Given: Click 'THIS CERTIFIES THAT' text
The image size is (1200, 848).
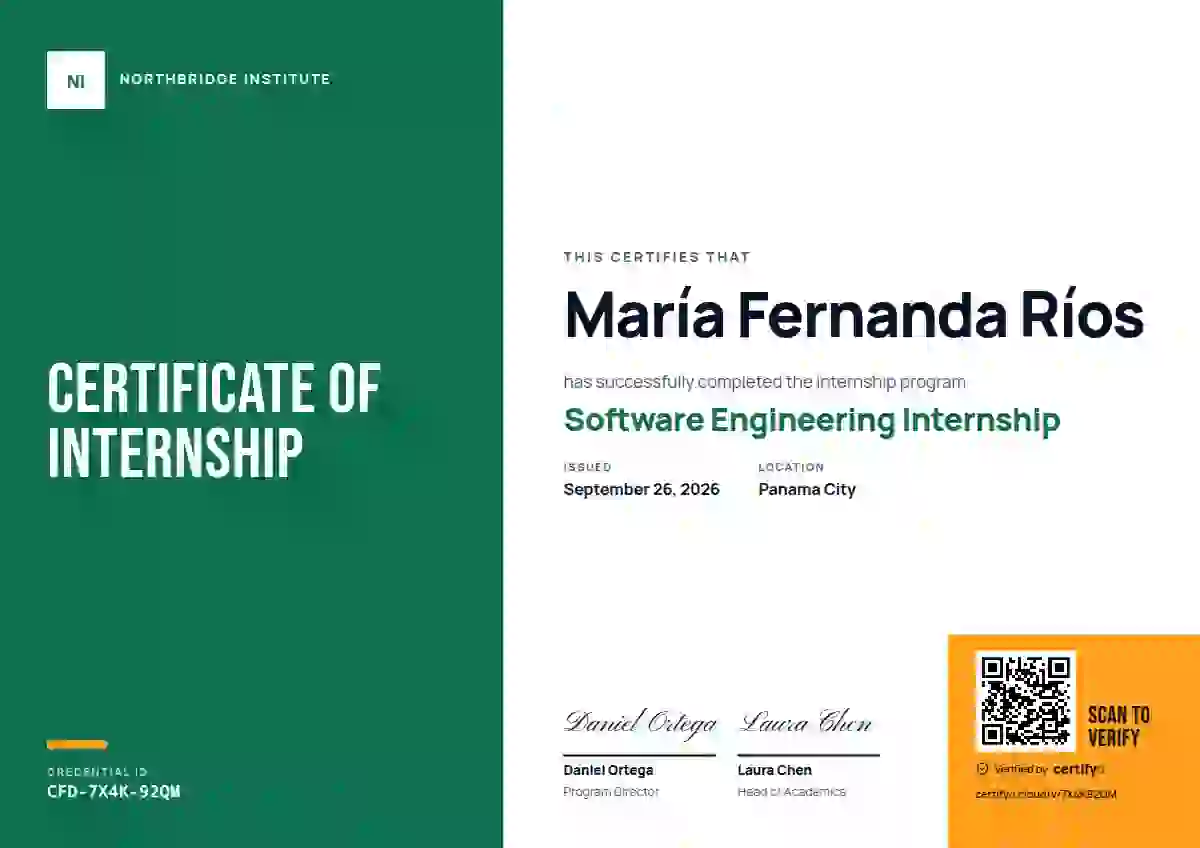Looking at the screenshot, I should point(657,257).
